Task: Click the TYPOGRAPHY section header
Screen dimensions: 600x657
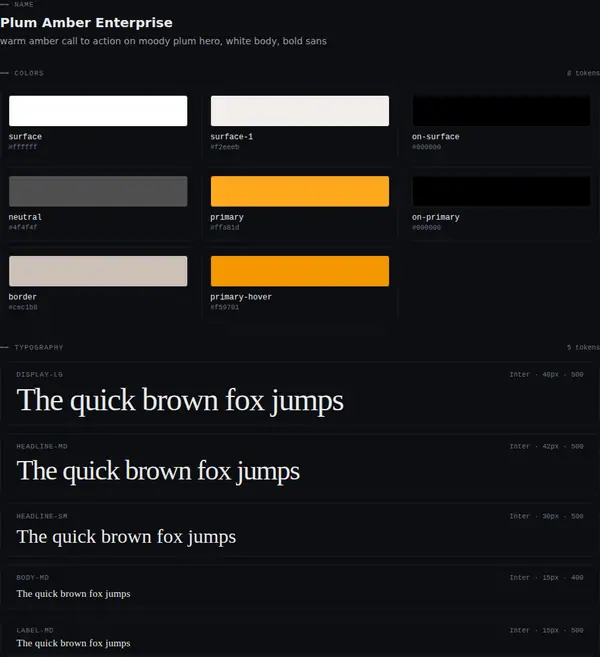Action: pos(39,348)
